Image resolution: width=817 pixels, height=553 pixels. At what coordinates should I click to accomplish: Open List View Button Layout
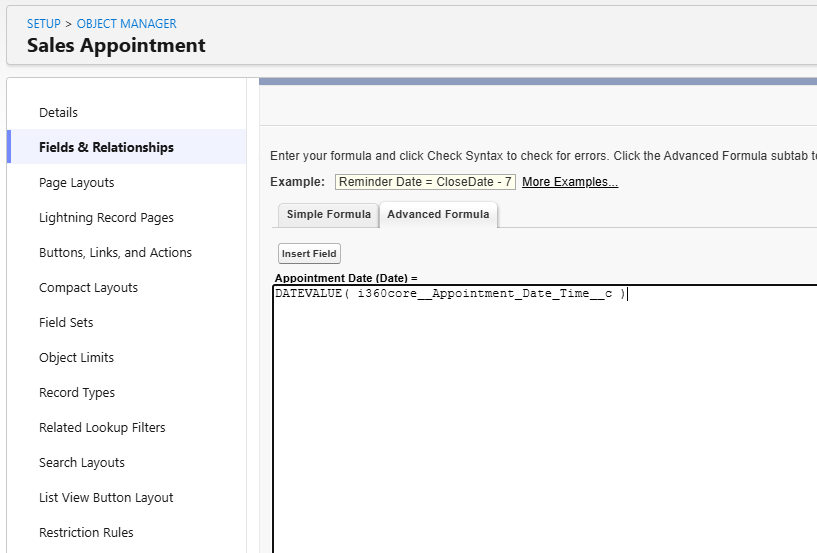tap(106, 498)
